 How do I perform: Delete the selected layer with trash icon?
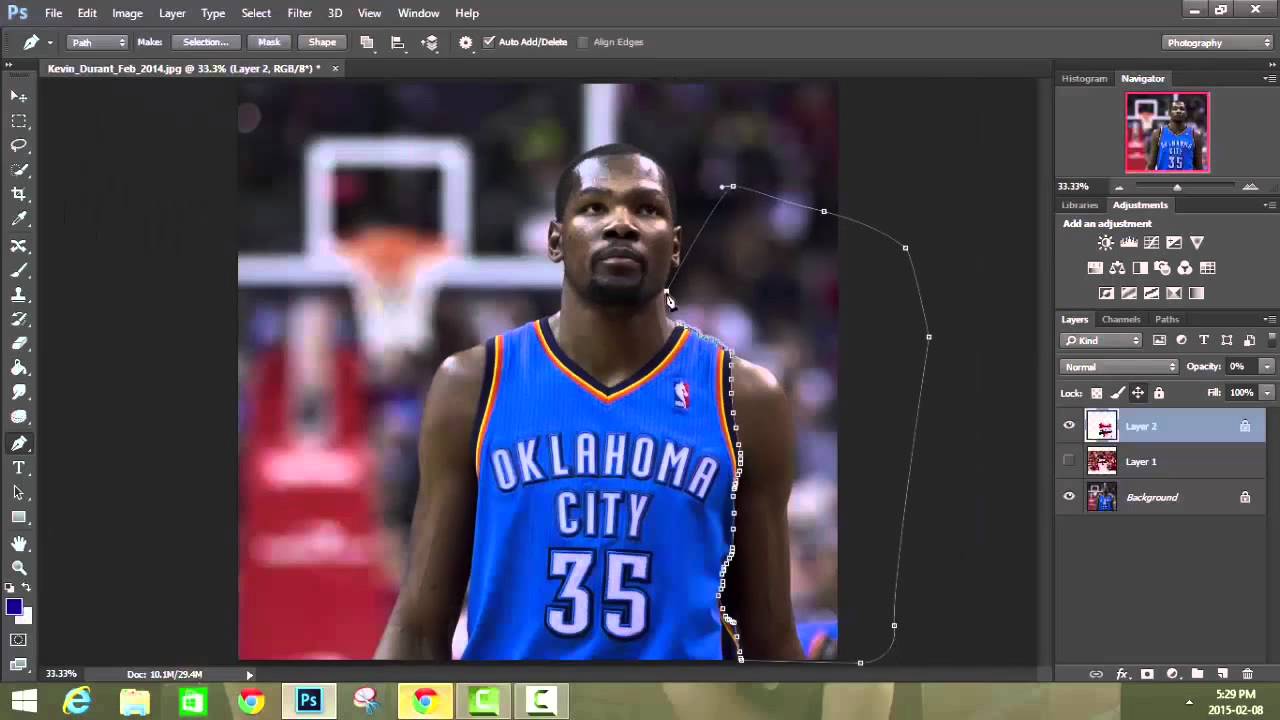[1247, 675]
